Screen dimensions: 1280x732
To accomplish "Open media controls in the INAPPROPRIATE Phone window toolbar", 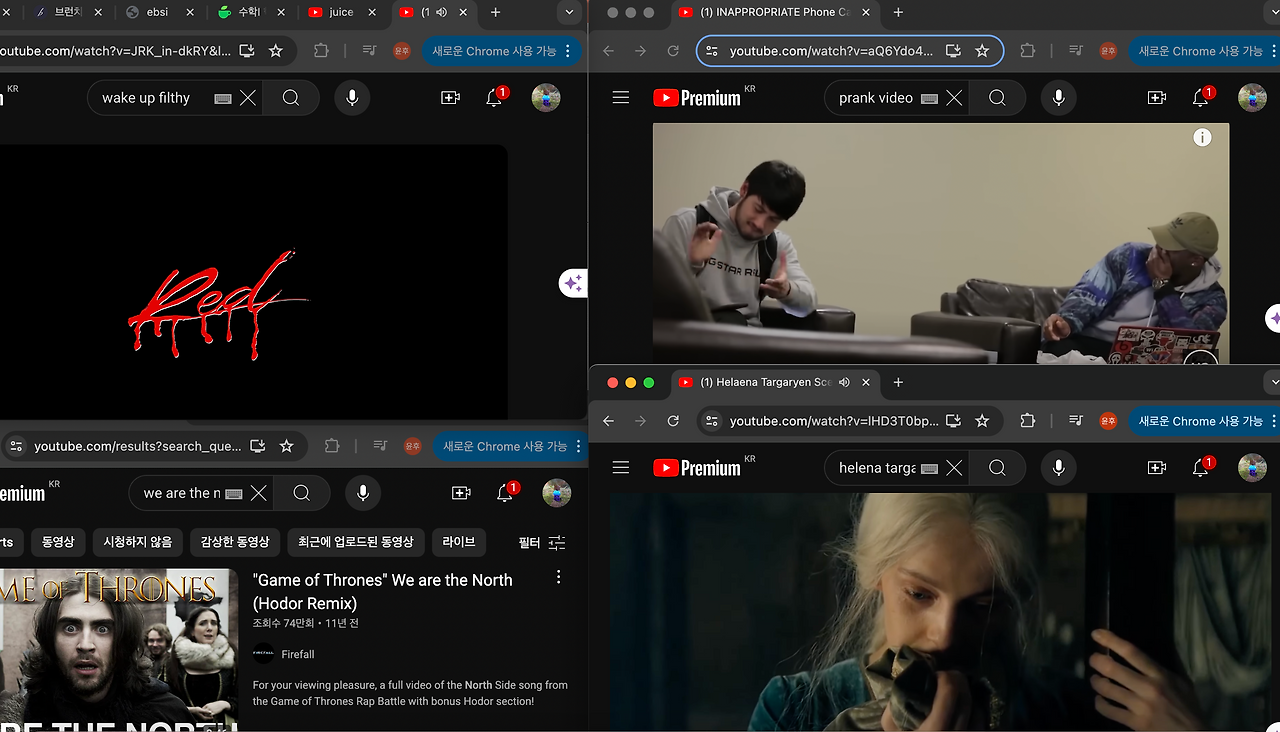I will 1076,51.
